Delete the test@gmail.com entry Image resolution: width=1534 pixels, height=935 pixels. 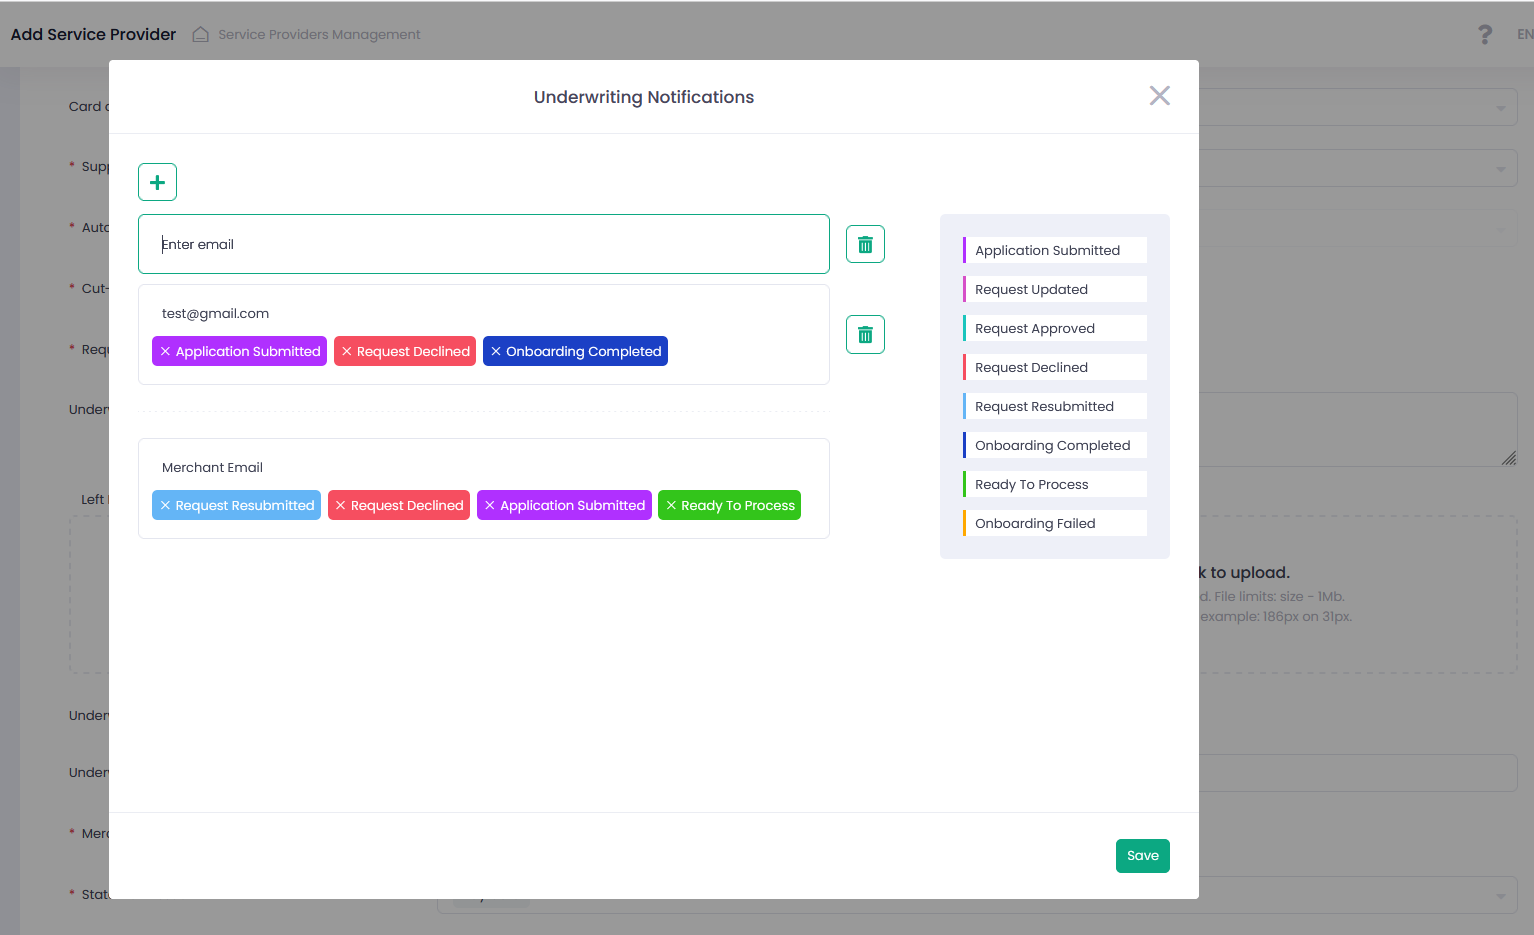(865, 334)
